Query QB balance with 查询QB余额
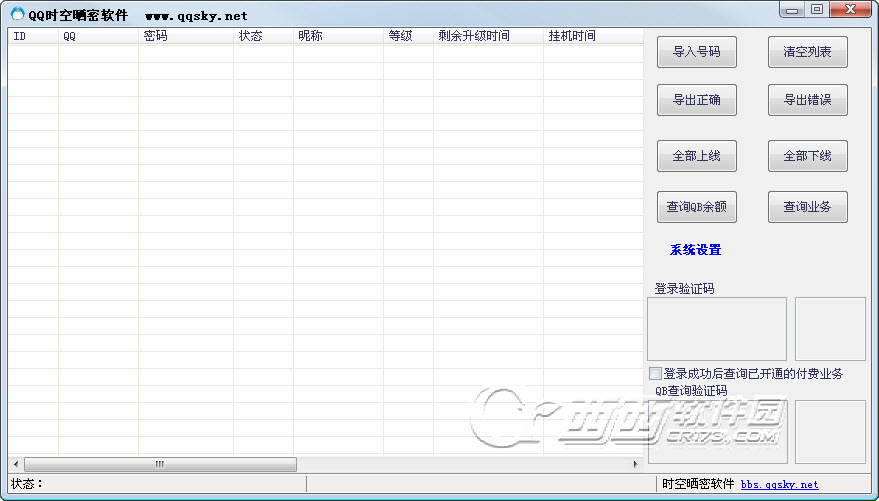 (x=696, y=207)
